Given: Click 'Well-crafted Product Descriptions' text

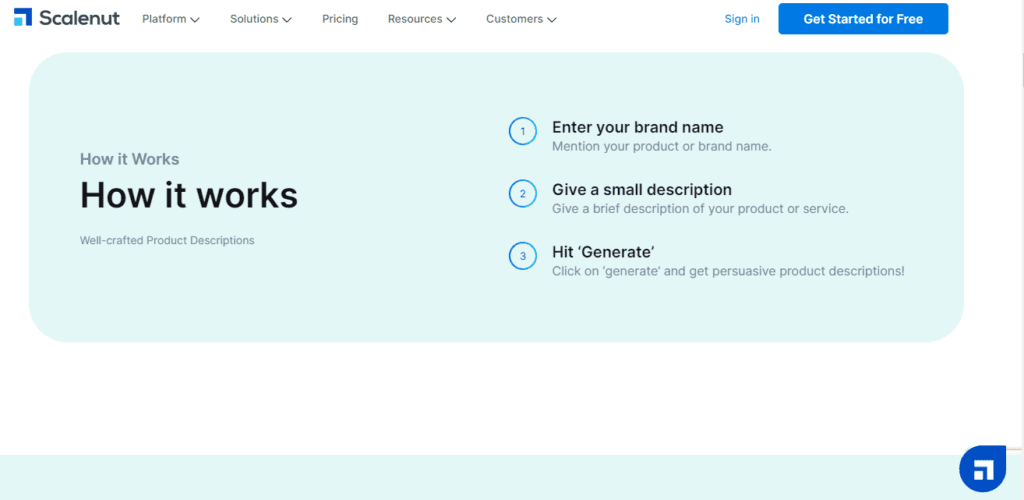Looking at the screenshot, I should click(x=167, y=240).
